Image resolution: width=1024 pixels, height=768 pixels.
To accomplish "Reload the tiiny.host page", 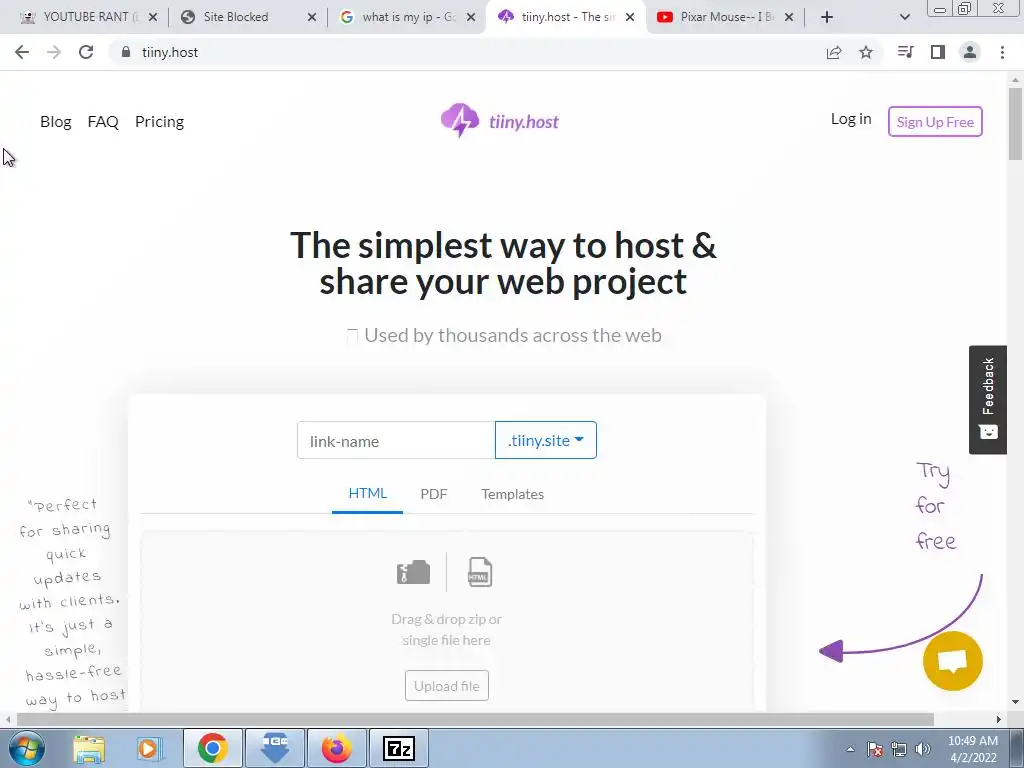I will coord(86,52).
